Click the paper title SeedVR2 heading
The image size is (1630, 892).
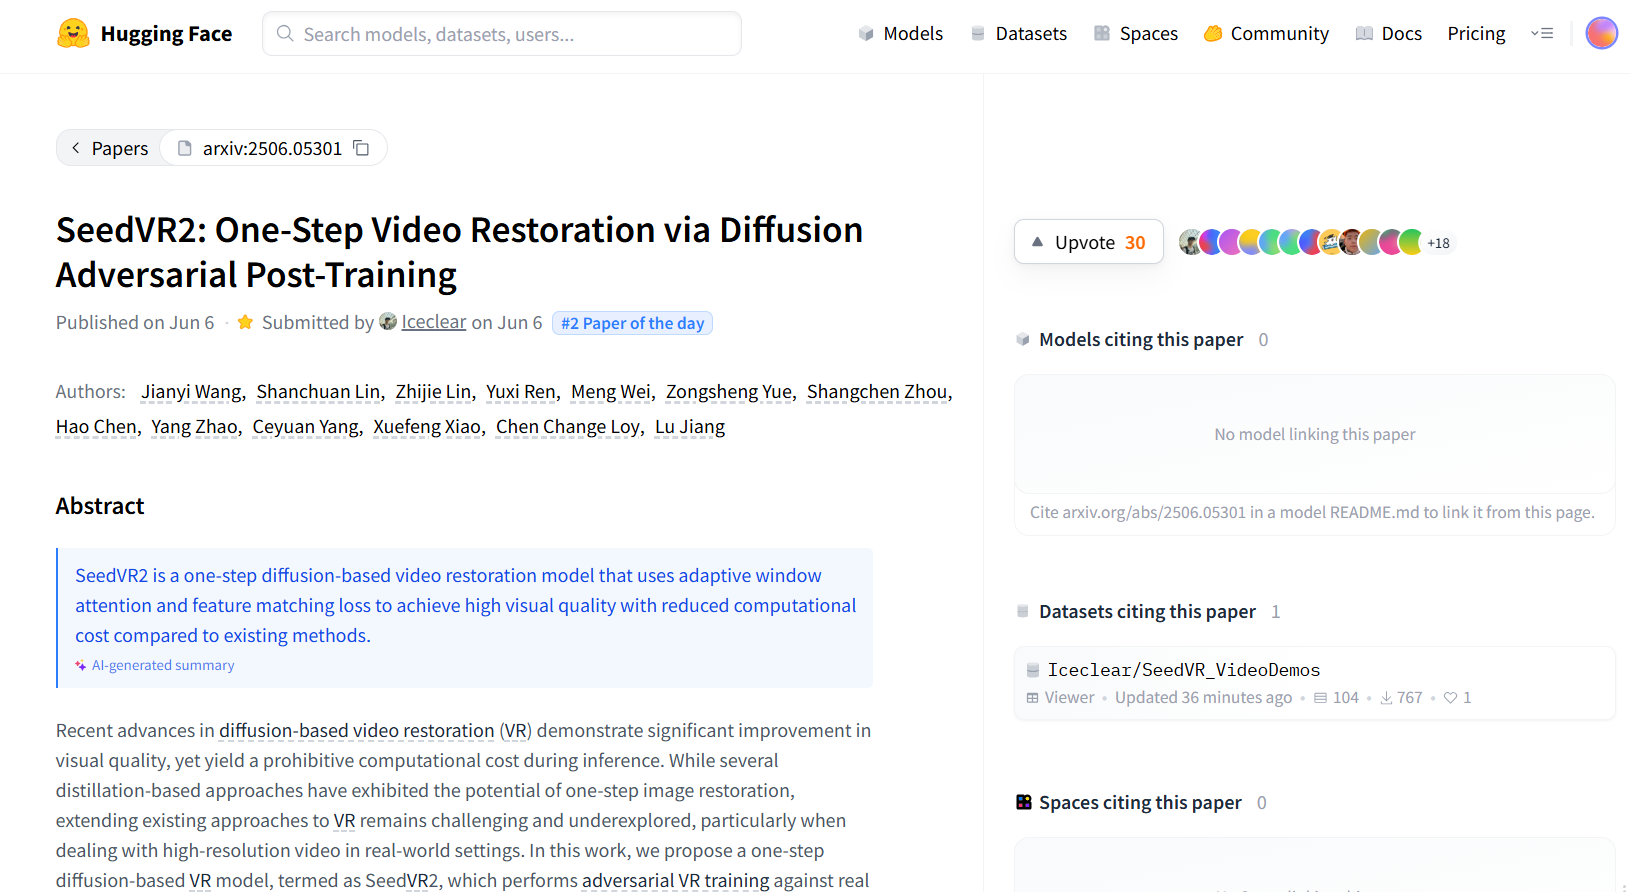point(459,252)
